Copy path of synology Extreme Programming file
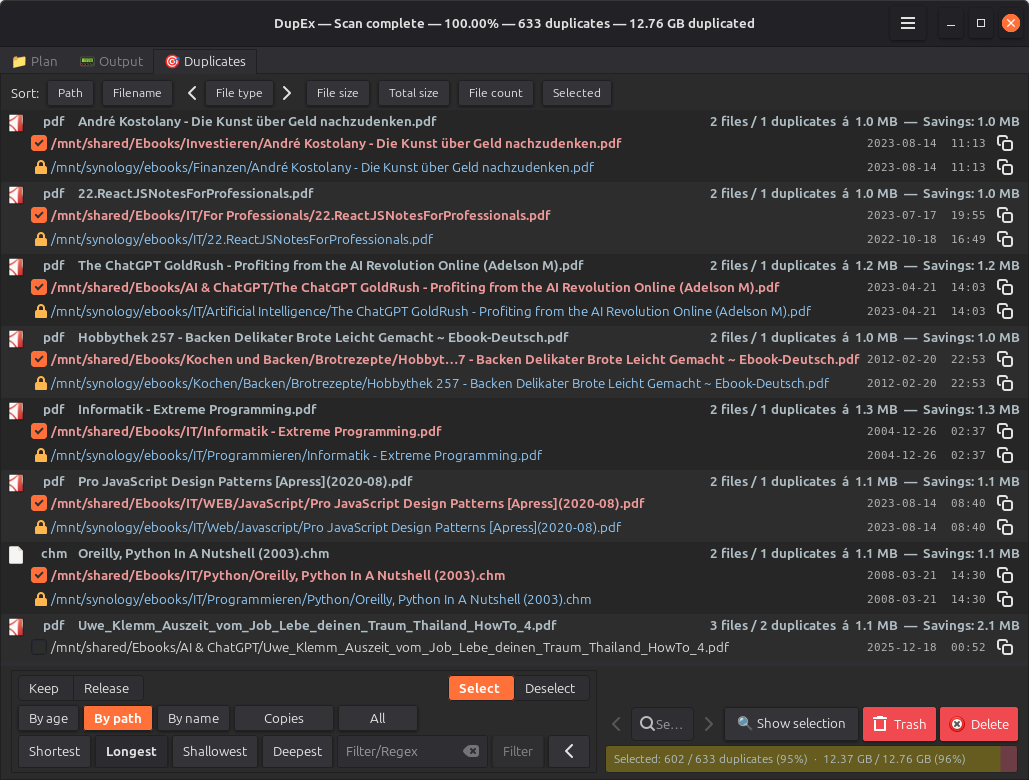 pyautogui.click(x=1005, y=455)
